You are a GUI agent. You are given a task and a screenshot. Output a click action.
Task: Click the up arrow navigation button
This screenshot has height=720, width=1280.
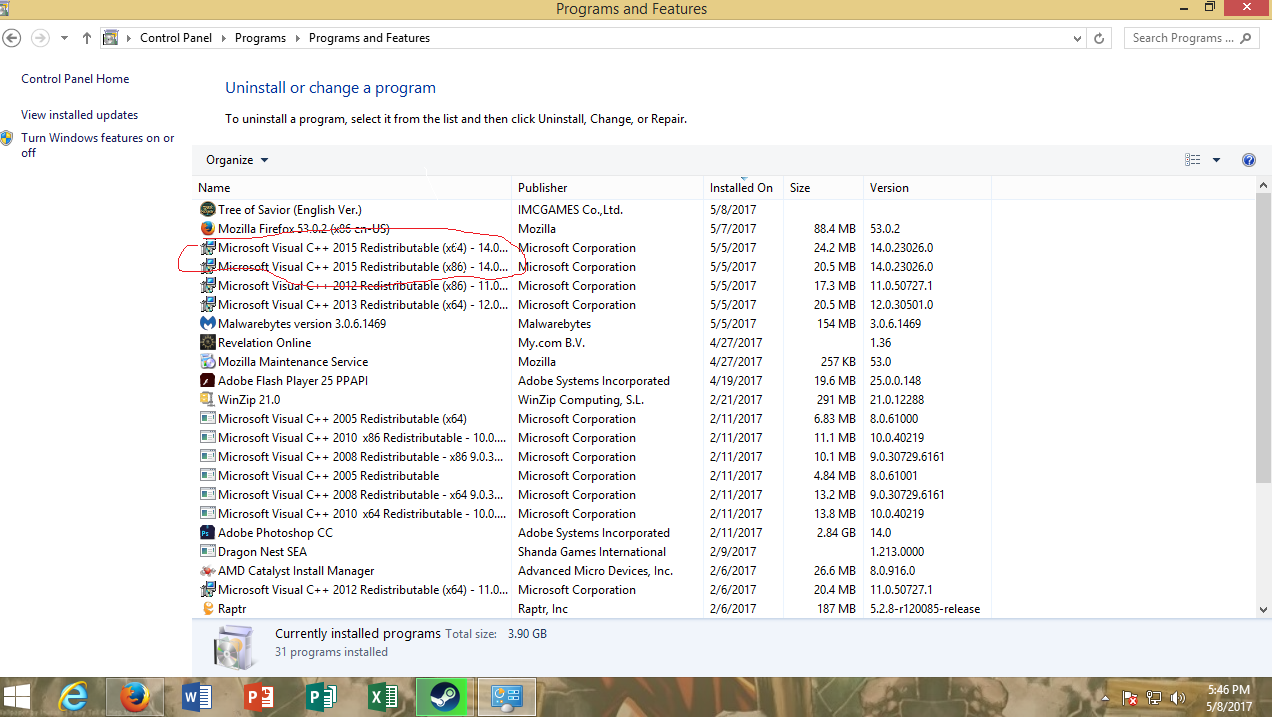coord(87,38)
